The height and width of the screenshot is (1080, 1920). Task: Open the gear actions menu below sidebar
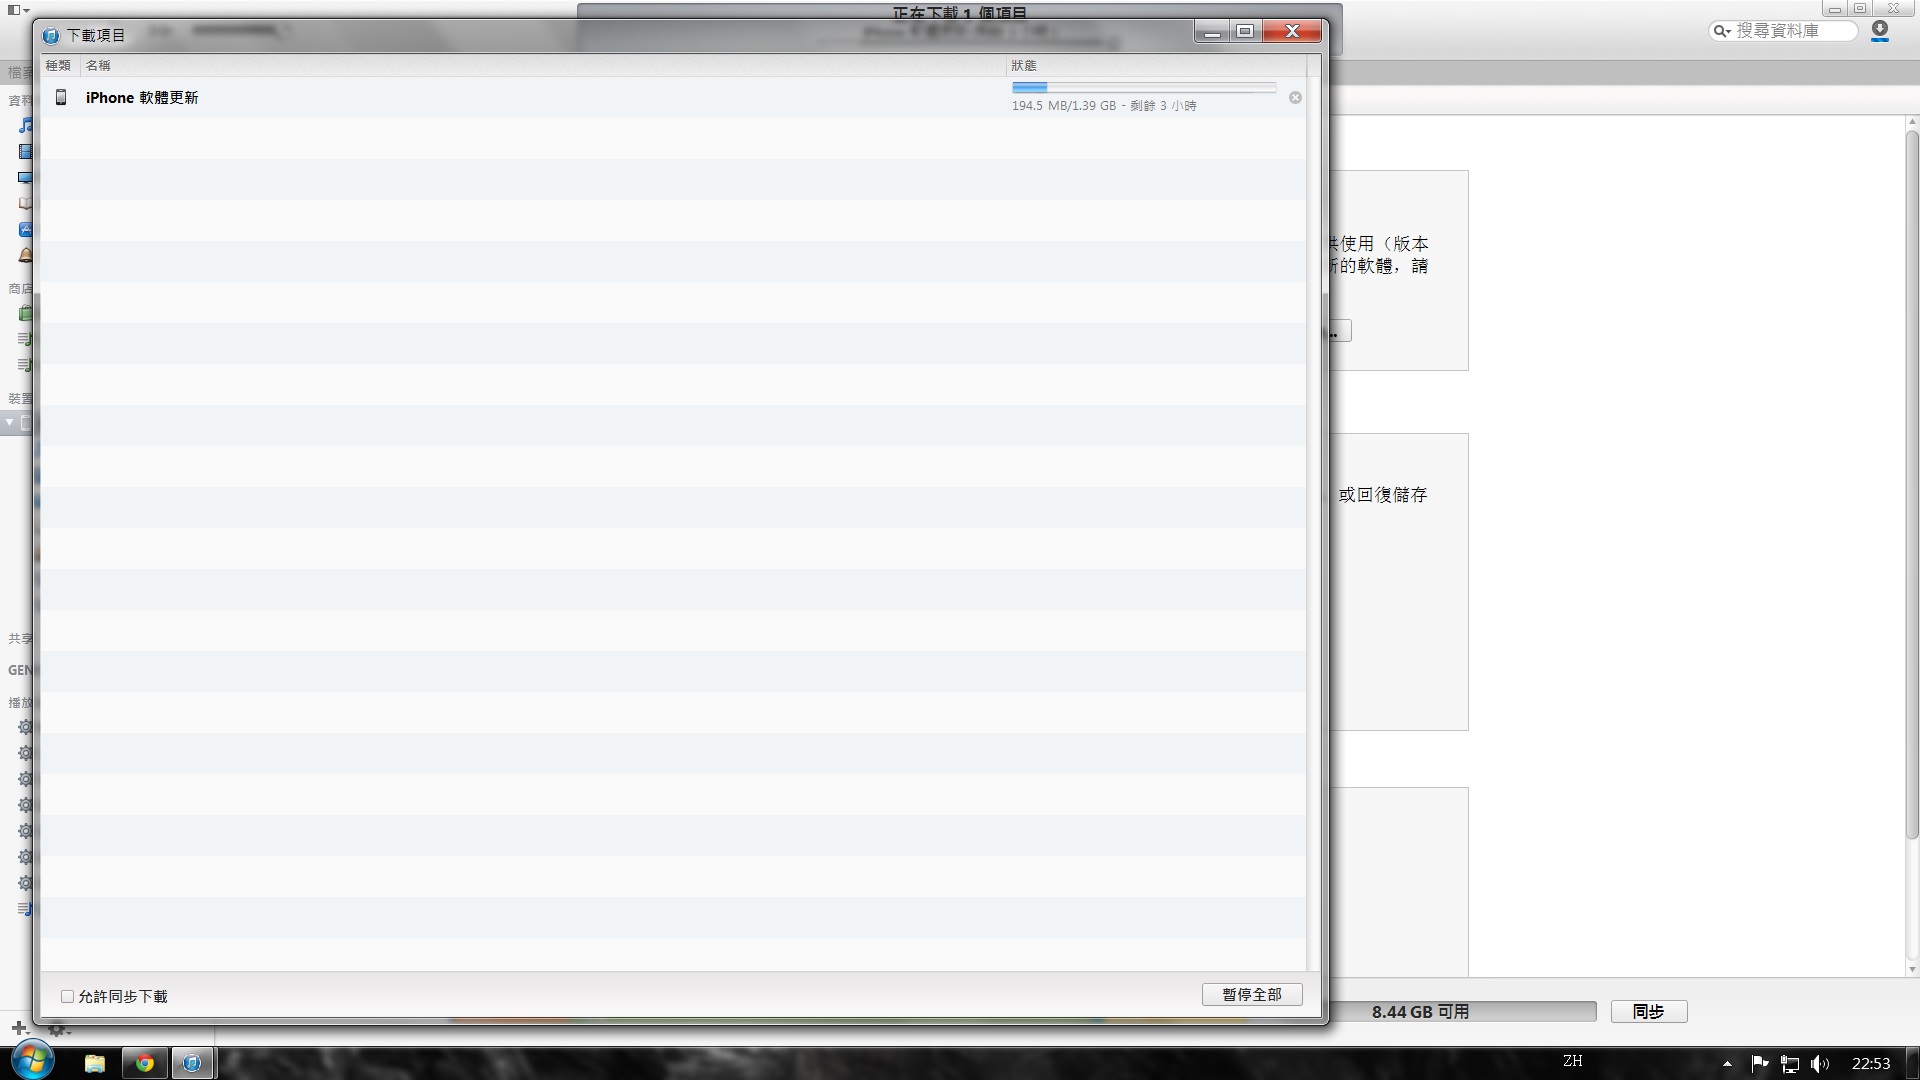coord(58,1029)
